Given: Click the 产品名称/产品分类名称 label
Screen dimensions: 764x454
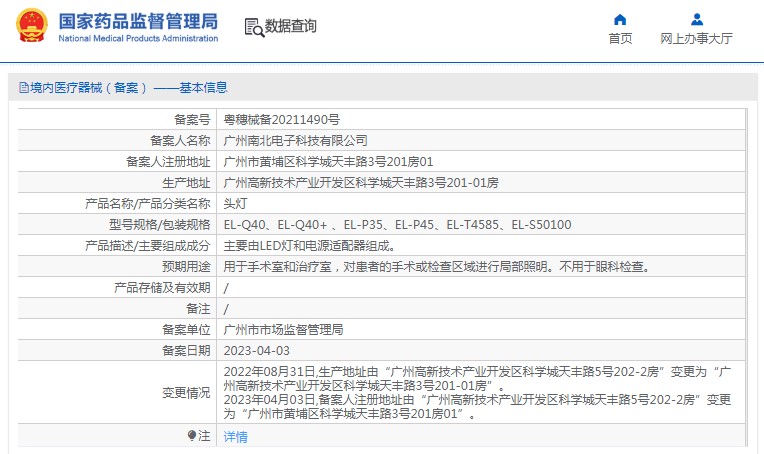Looking at the screenshot, I should 148,204.
